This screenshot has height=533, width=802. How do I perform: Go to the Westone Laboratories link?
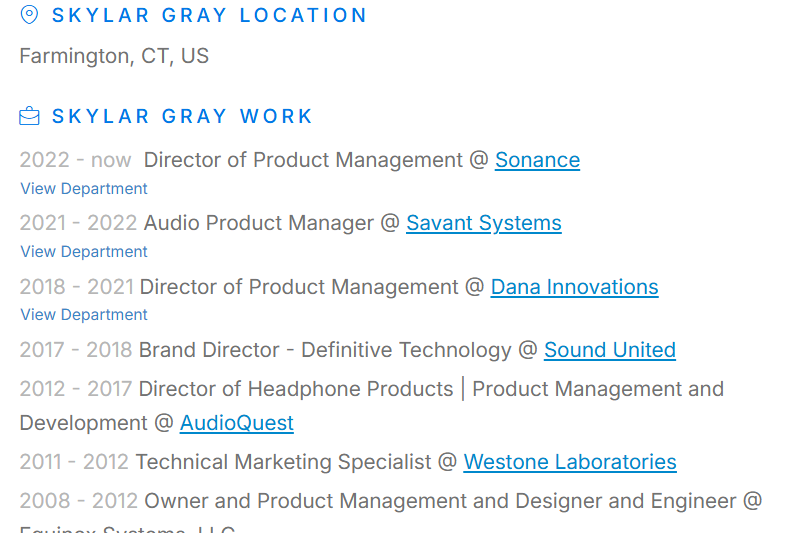(x=569, y=462)
